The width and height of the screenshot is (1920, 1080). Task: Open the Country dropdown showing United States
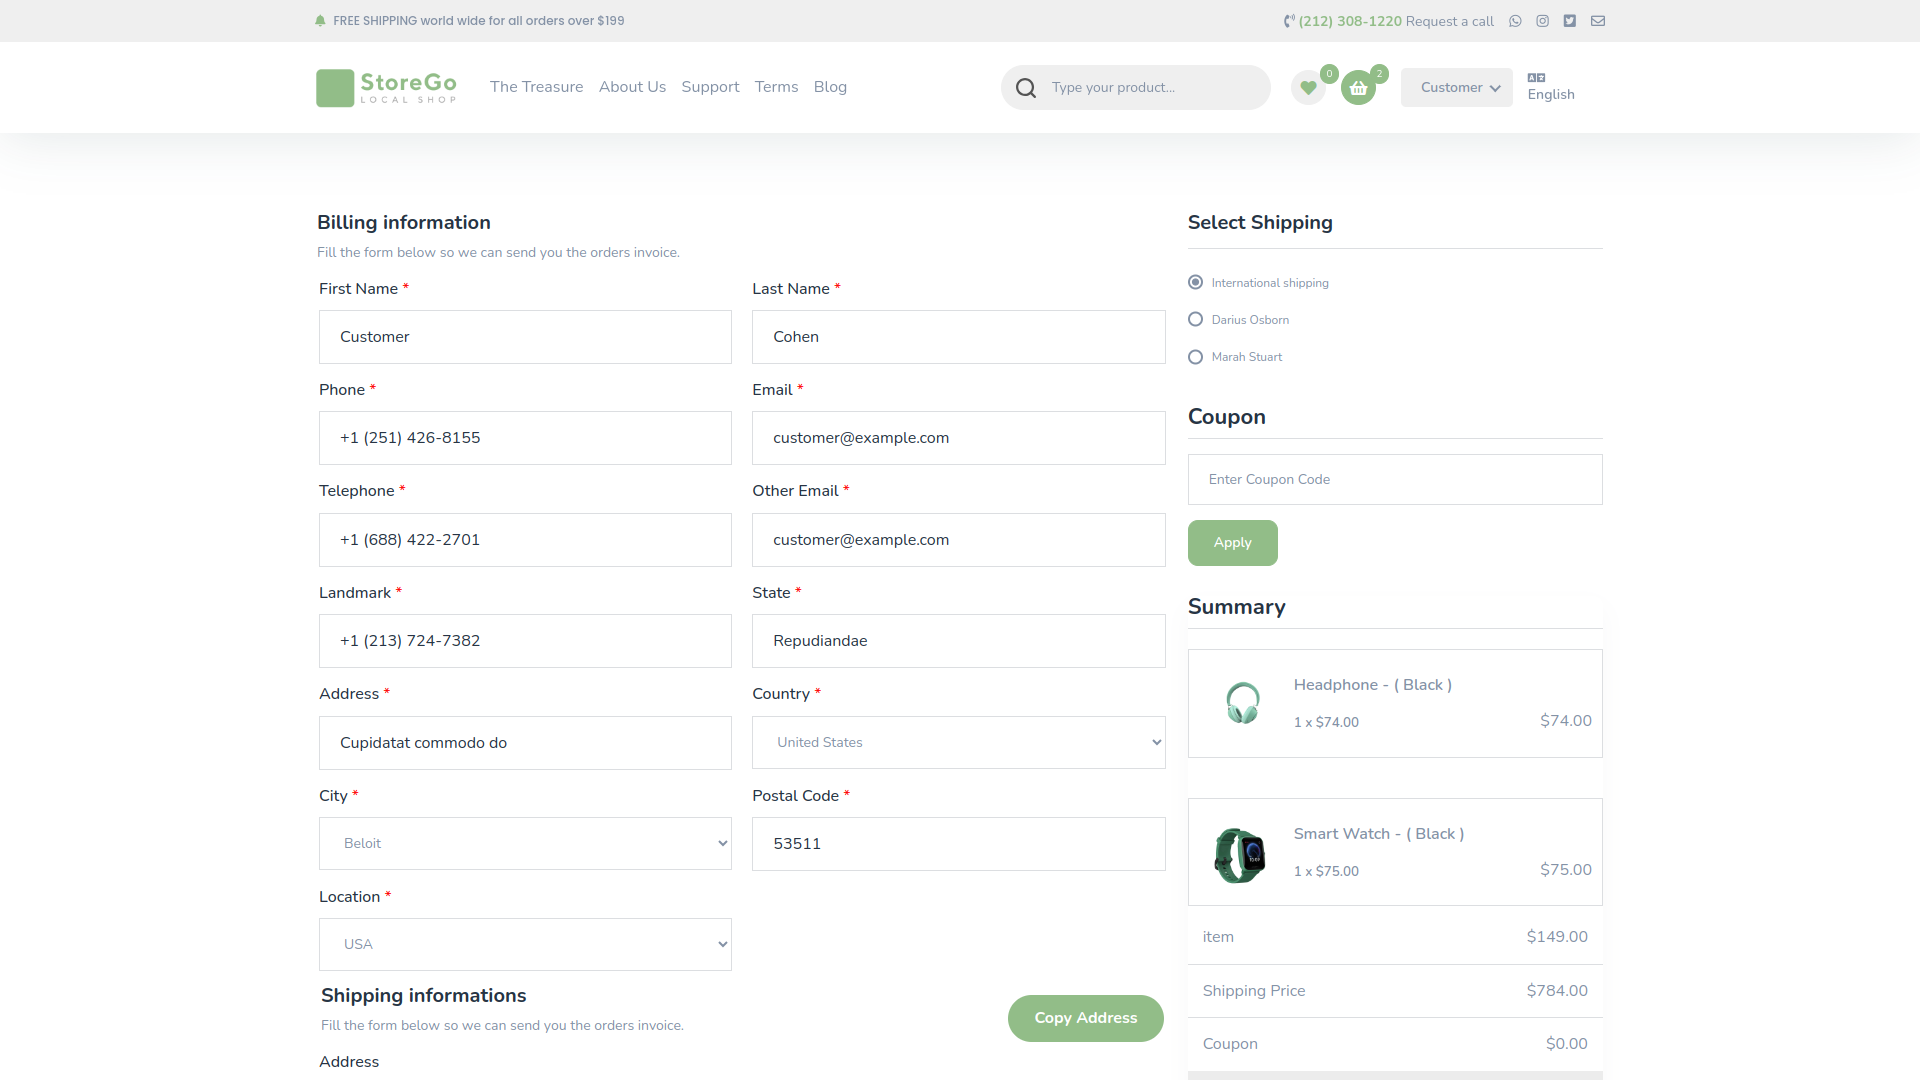pyautogui.click(x=958, y=743)
